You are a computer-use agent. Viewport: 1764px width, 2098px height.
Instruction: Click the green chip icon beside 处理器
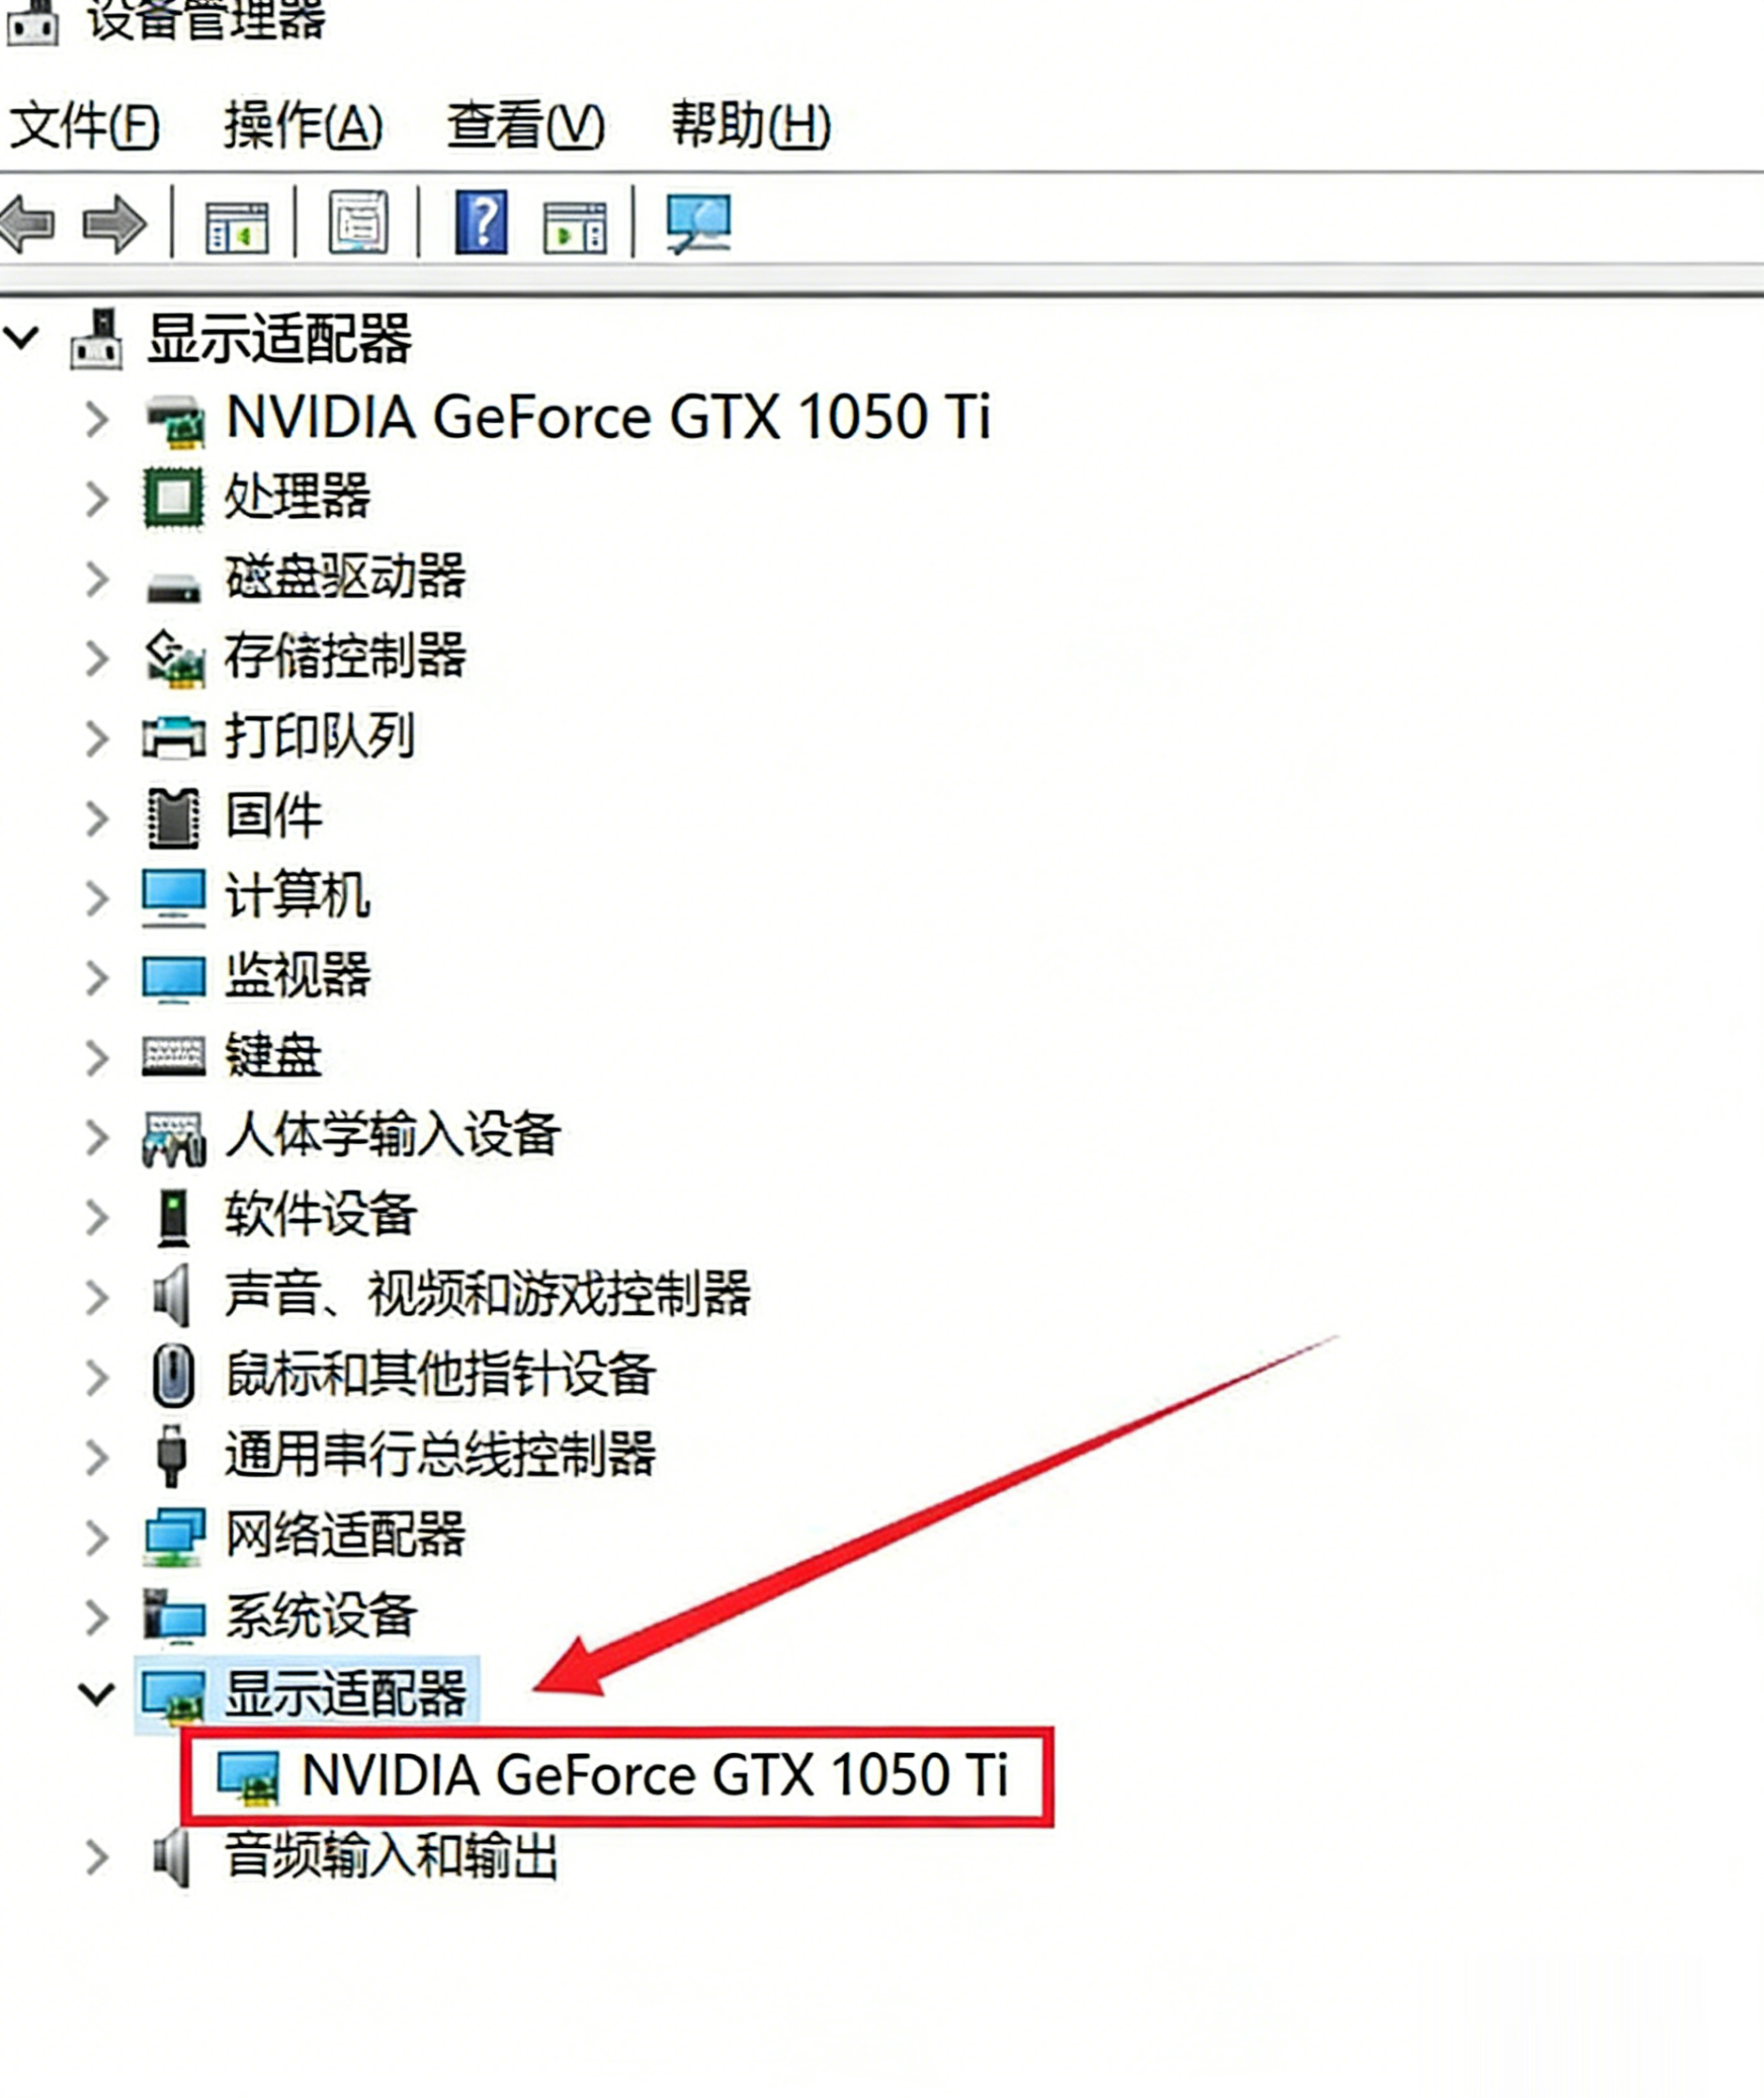pos(173,497)
